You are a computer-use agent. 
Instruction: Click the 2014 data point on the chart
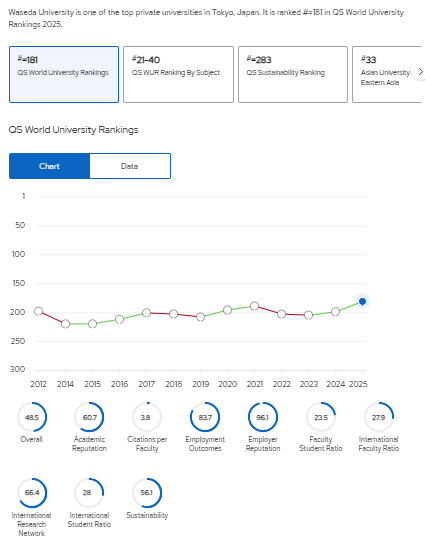[65, 324]
